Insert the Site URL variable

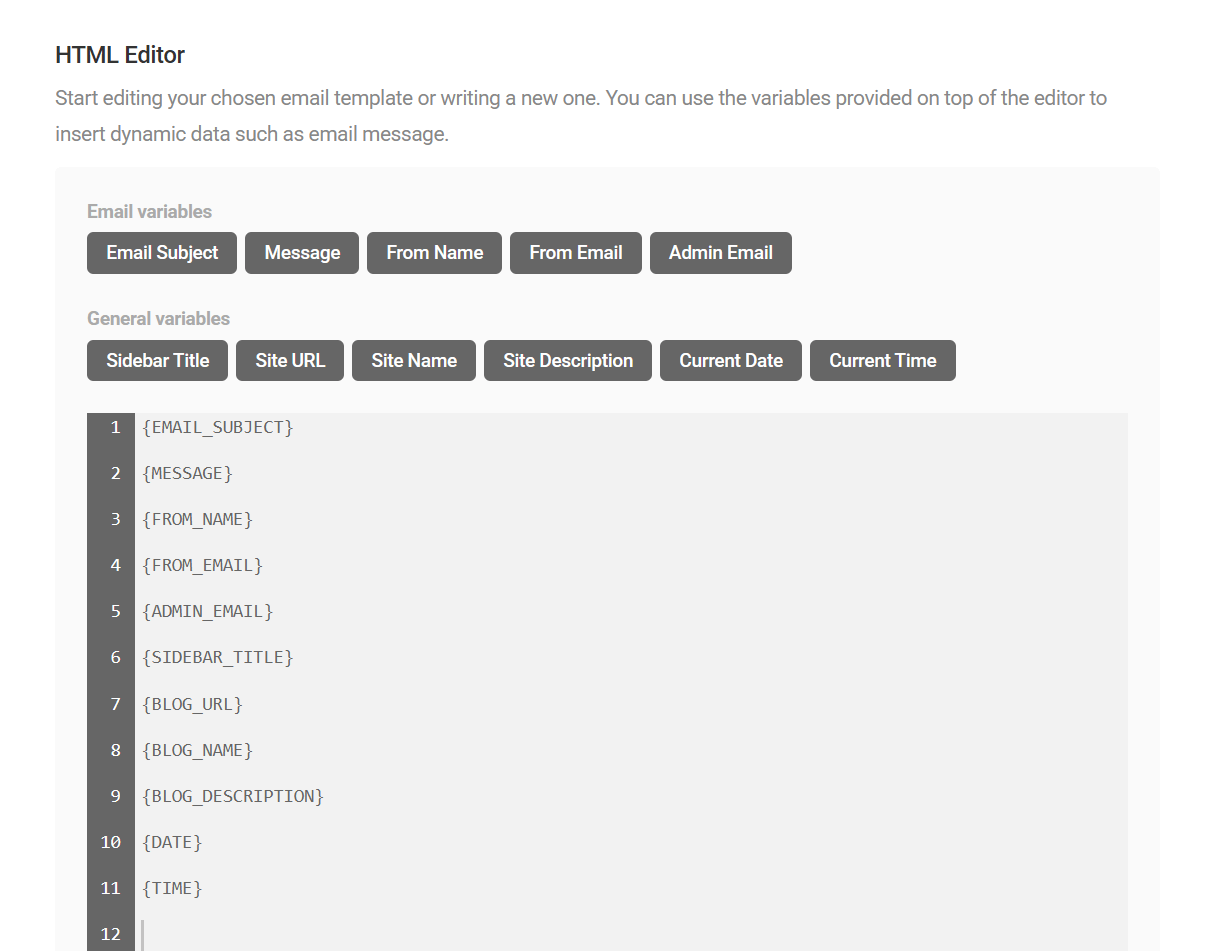[290, 360]
